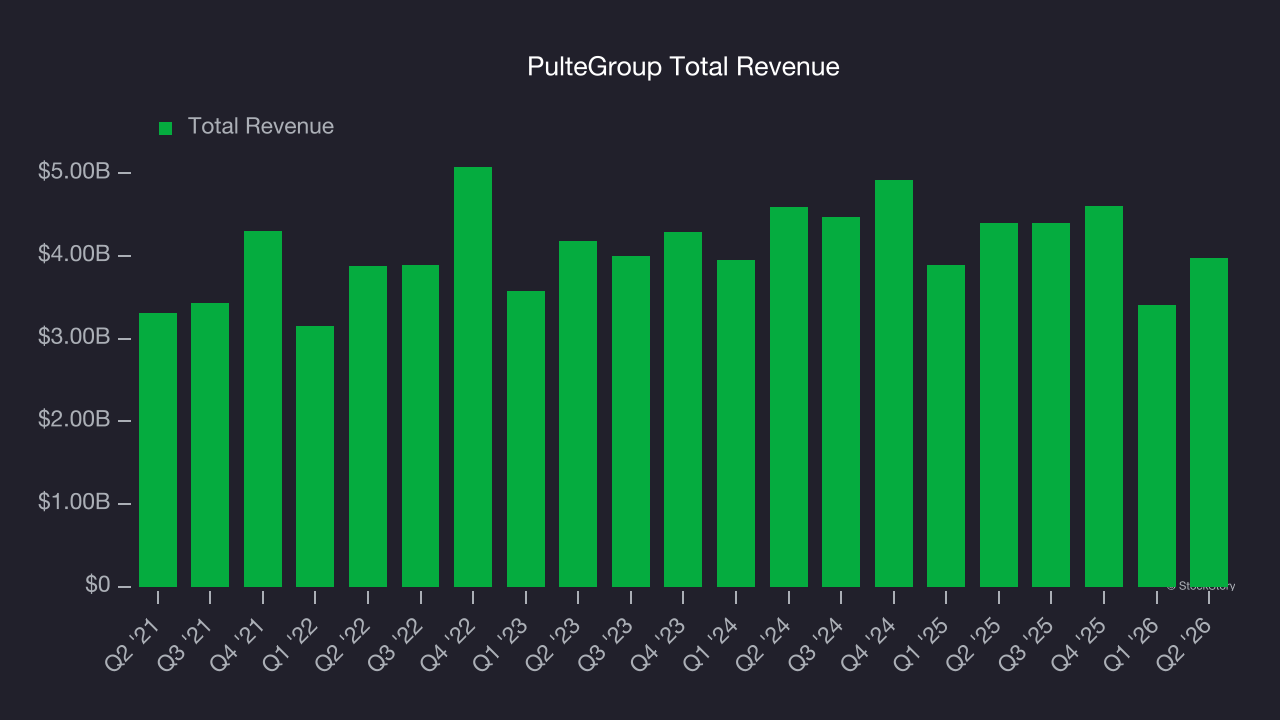Select the $3.00B y-axis label

[74, 338]
